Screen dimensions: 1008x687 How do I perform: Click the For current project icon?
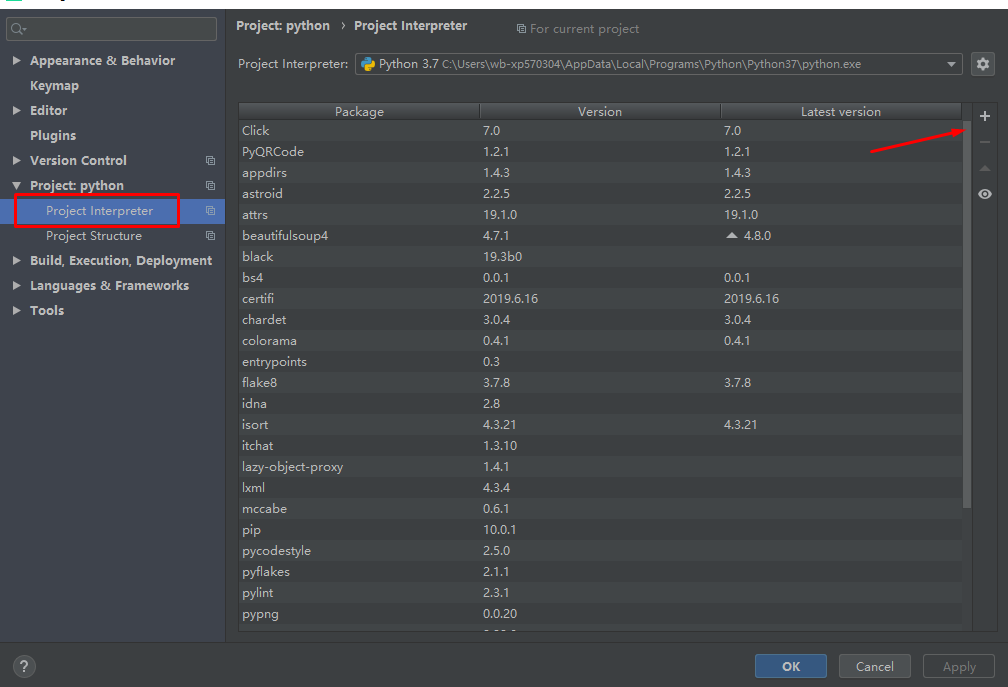(x=521, y=29)
